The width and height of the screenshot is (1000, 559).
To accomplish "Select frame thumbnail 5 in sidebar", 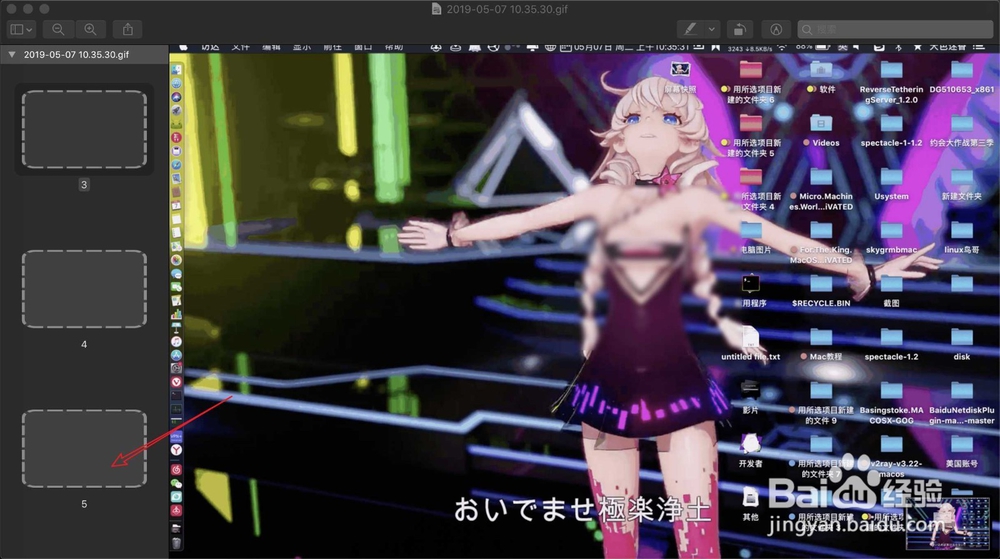I will point(84,449).
